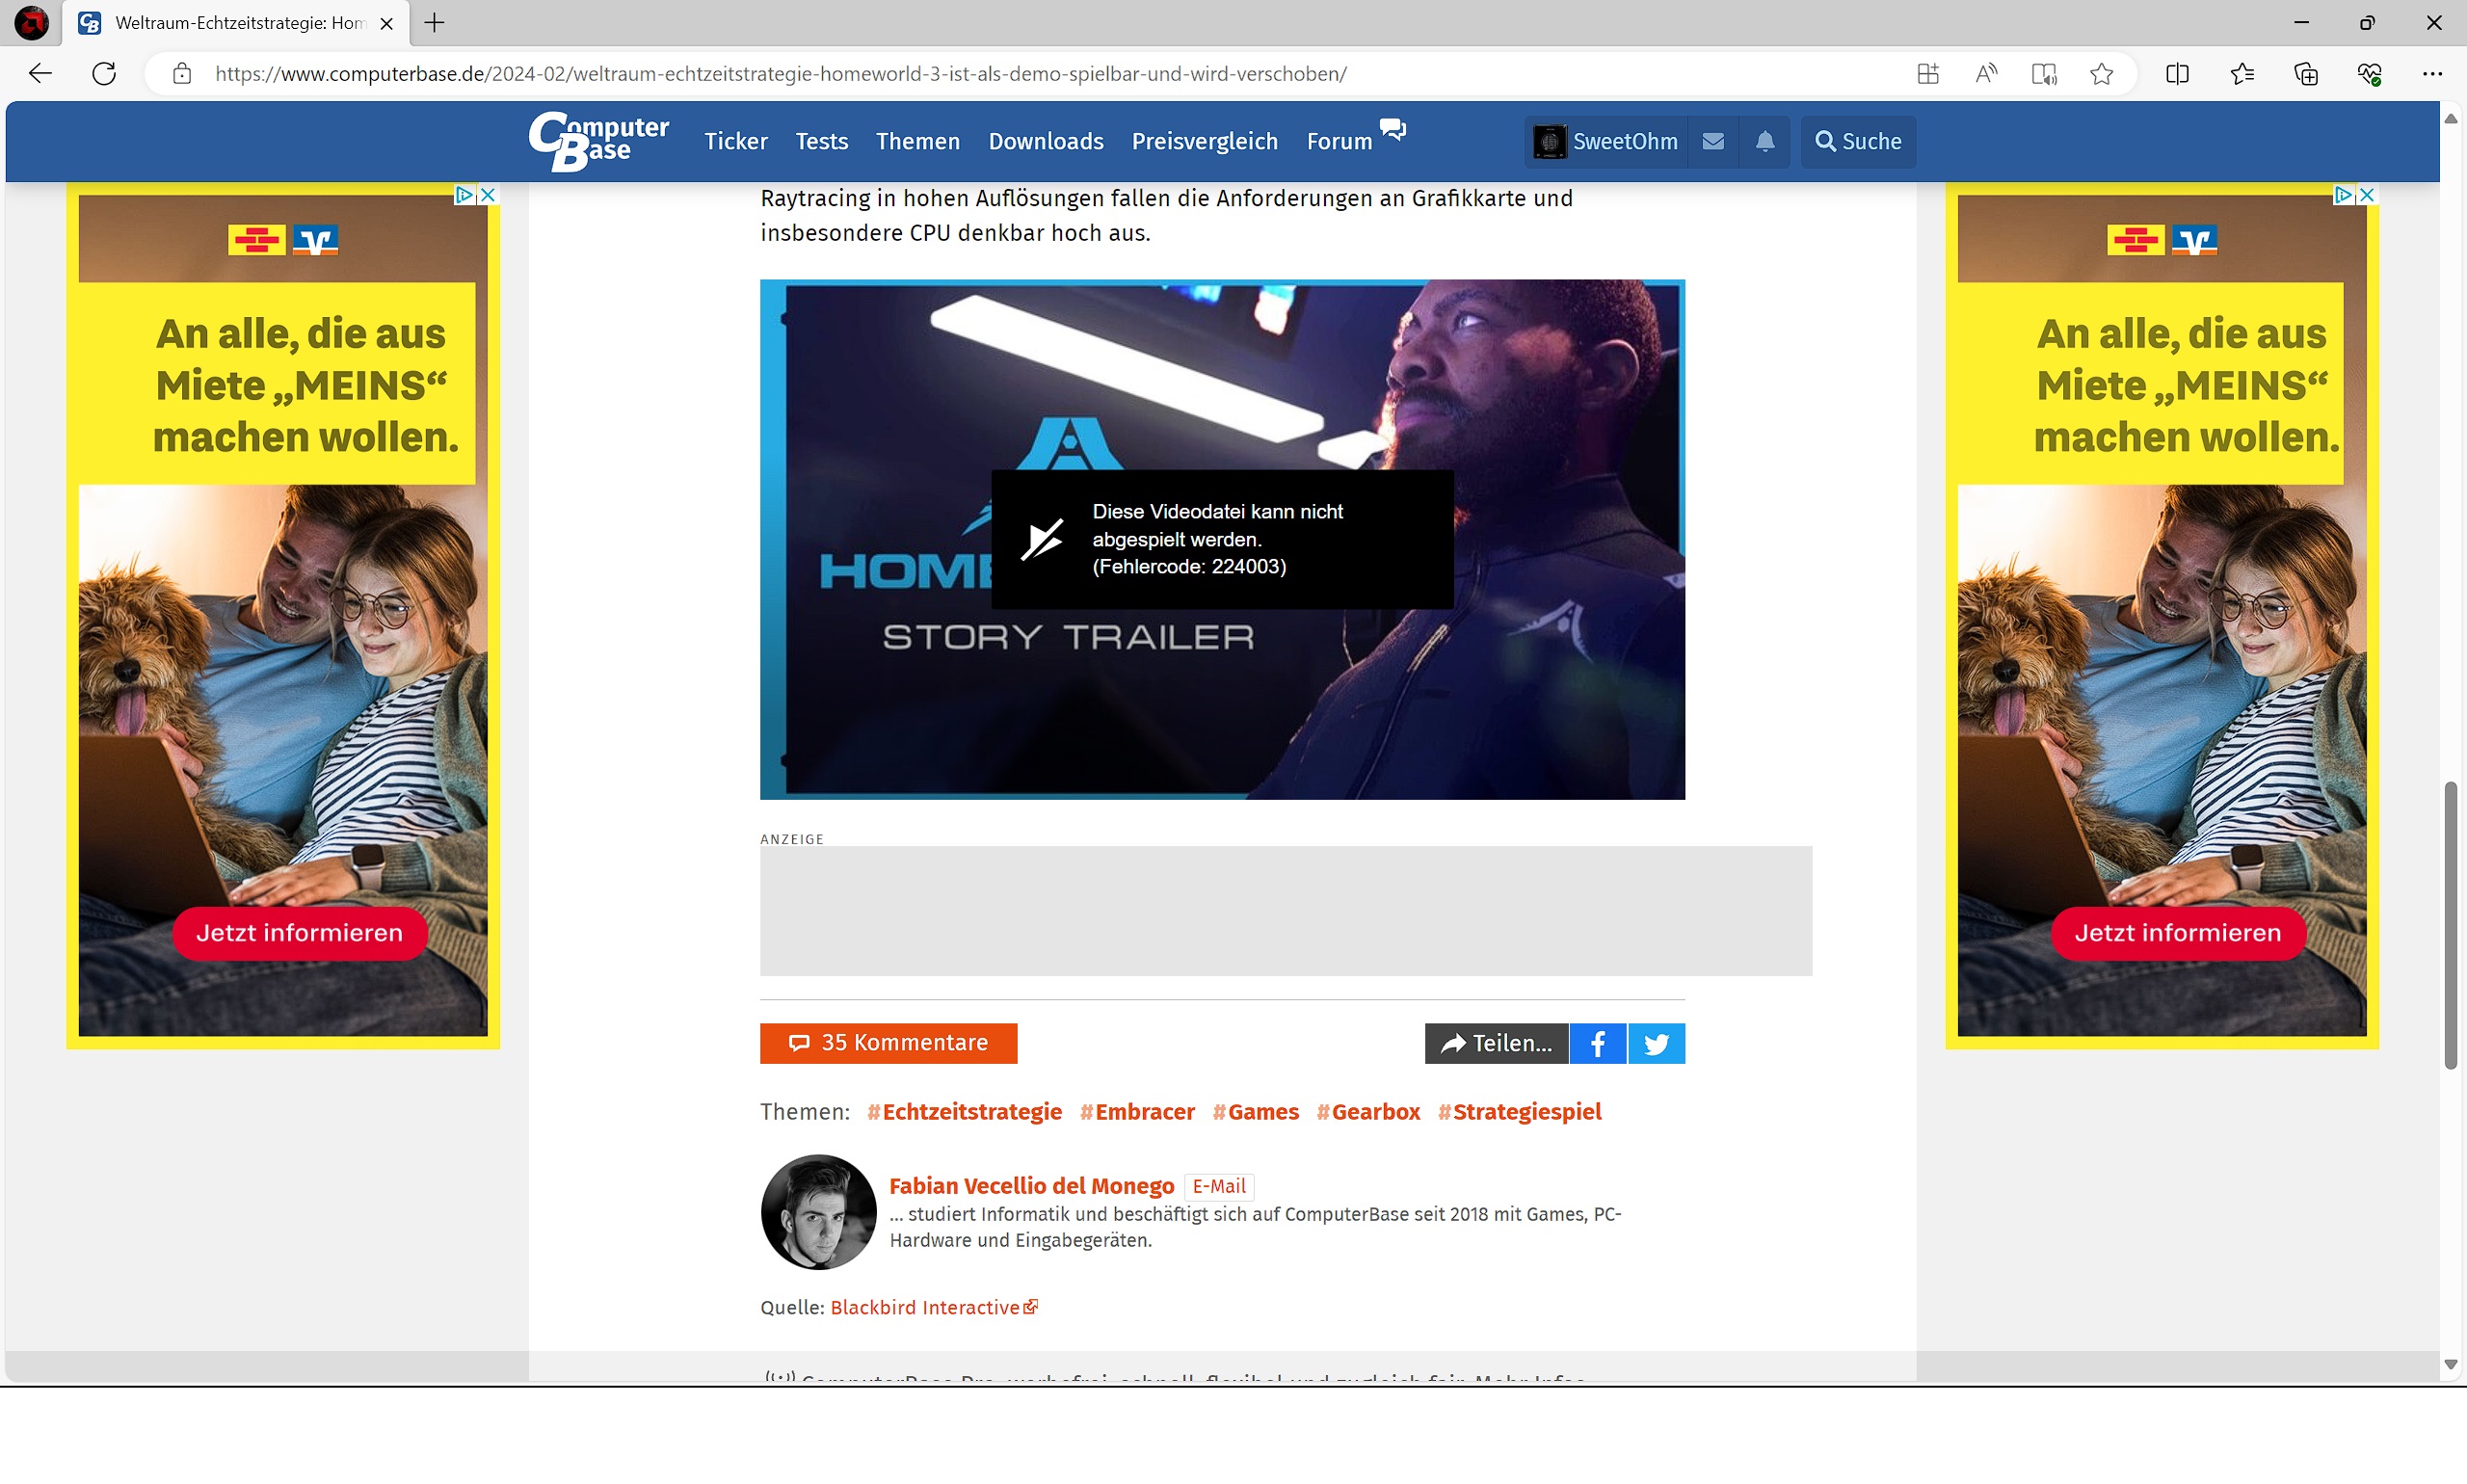The image size is (2467, 1484).
Task: Toggle split screen view
Action: click(2177, 74)
